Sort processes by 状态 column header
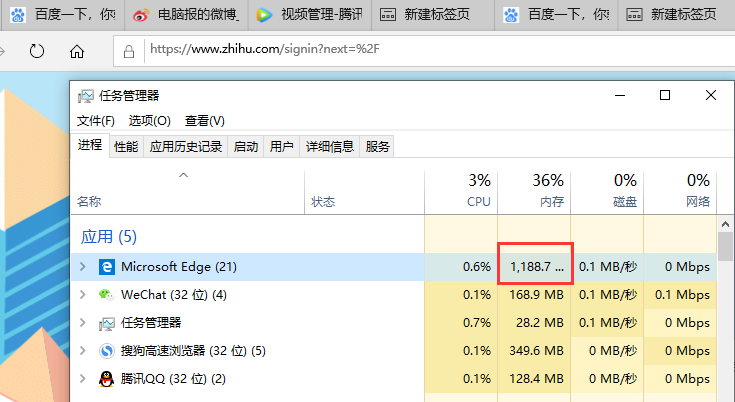 pyautogui.click(x=364, y=193)
